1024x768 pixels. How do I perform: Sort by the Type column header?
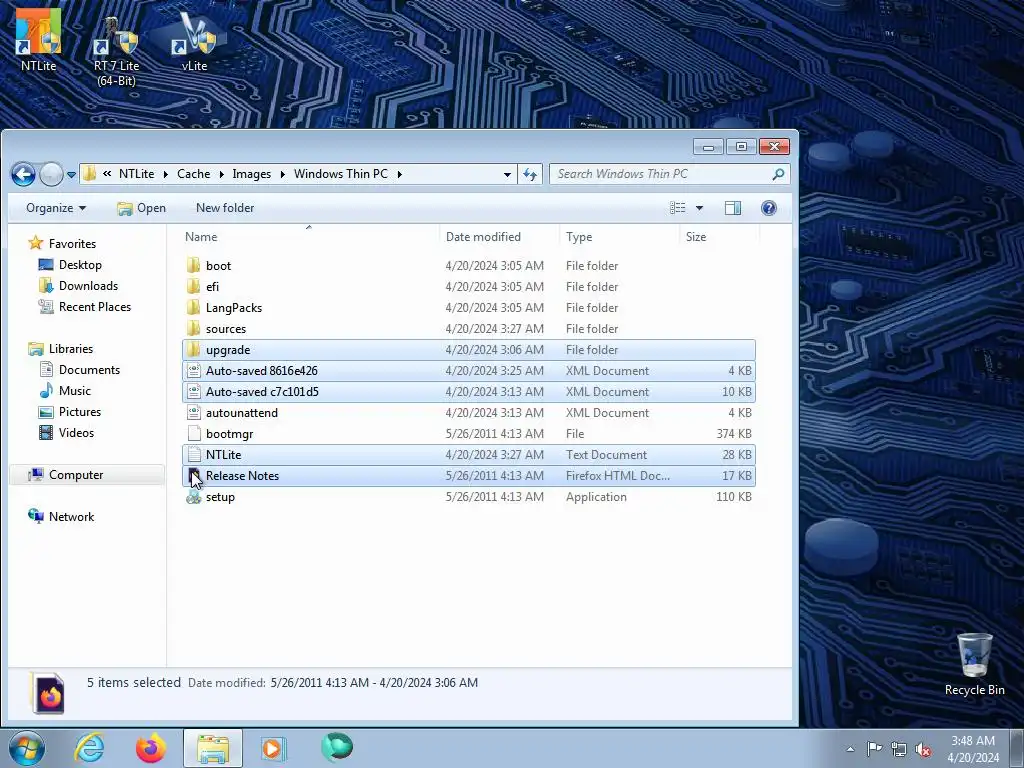619,236
